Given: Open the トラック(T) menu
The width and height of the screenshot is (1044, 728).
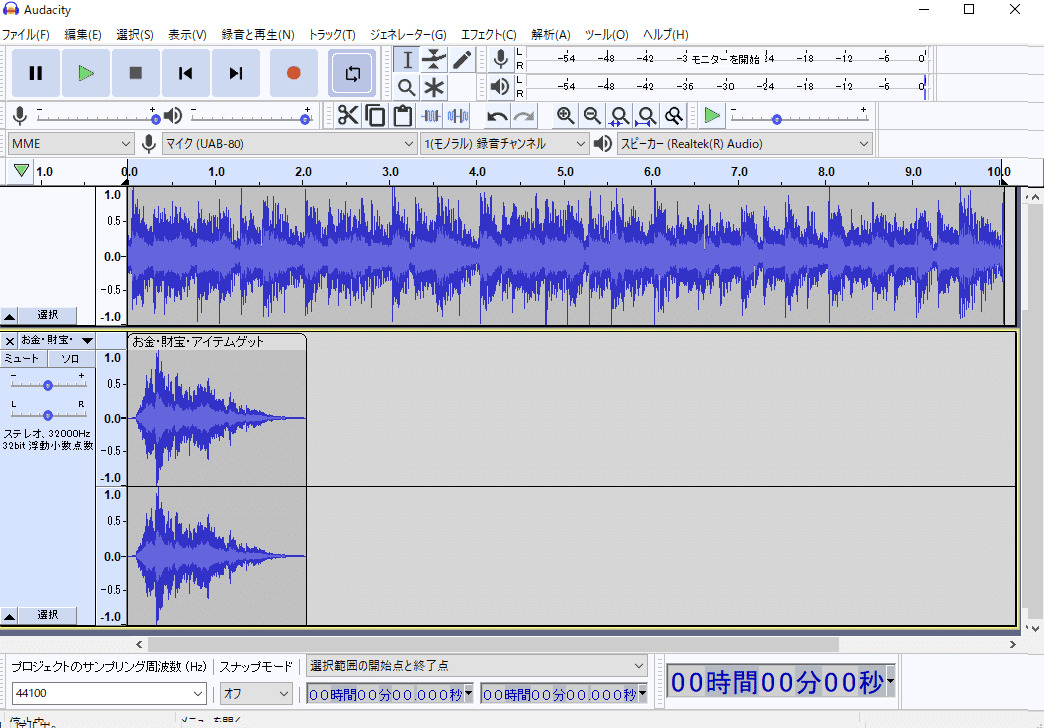Looking at the screenshot, I should point(332,35).
